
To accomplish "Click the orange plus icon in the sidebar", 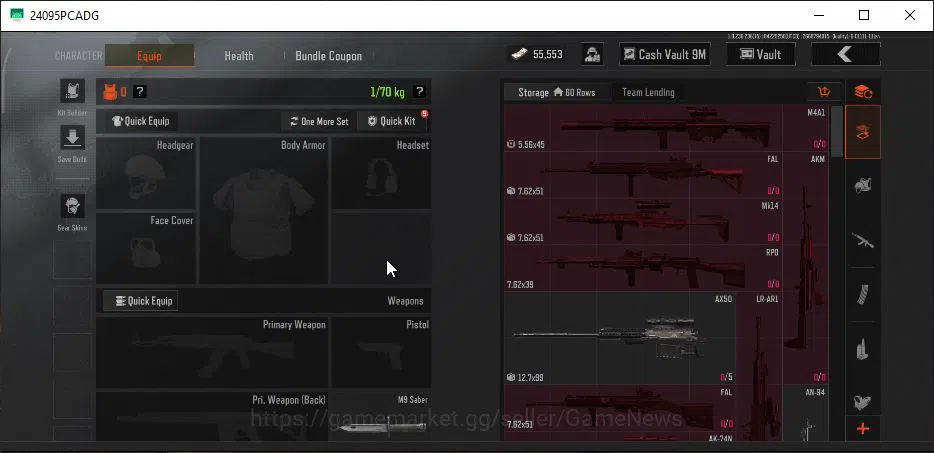I will 863,429.
